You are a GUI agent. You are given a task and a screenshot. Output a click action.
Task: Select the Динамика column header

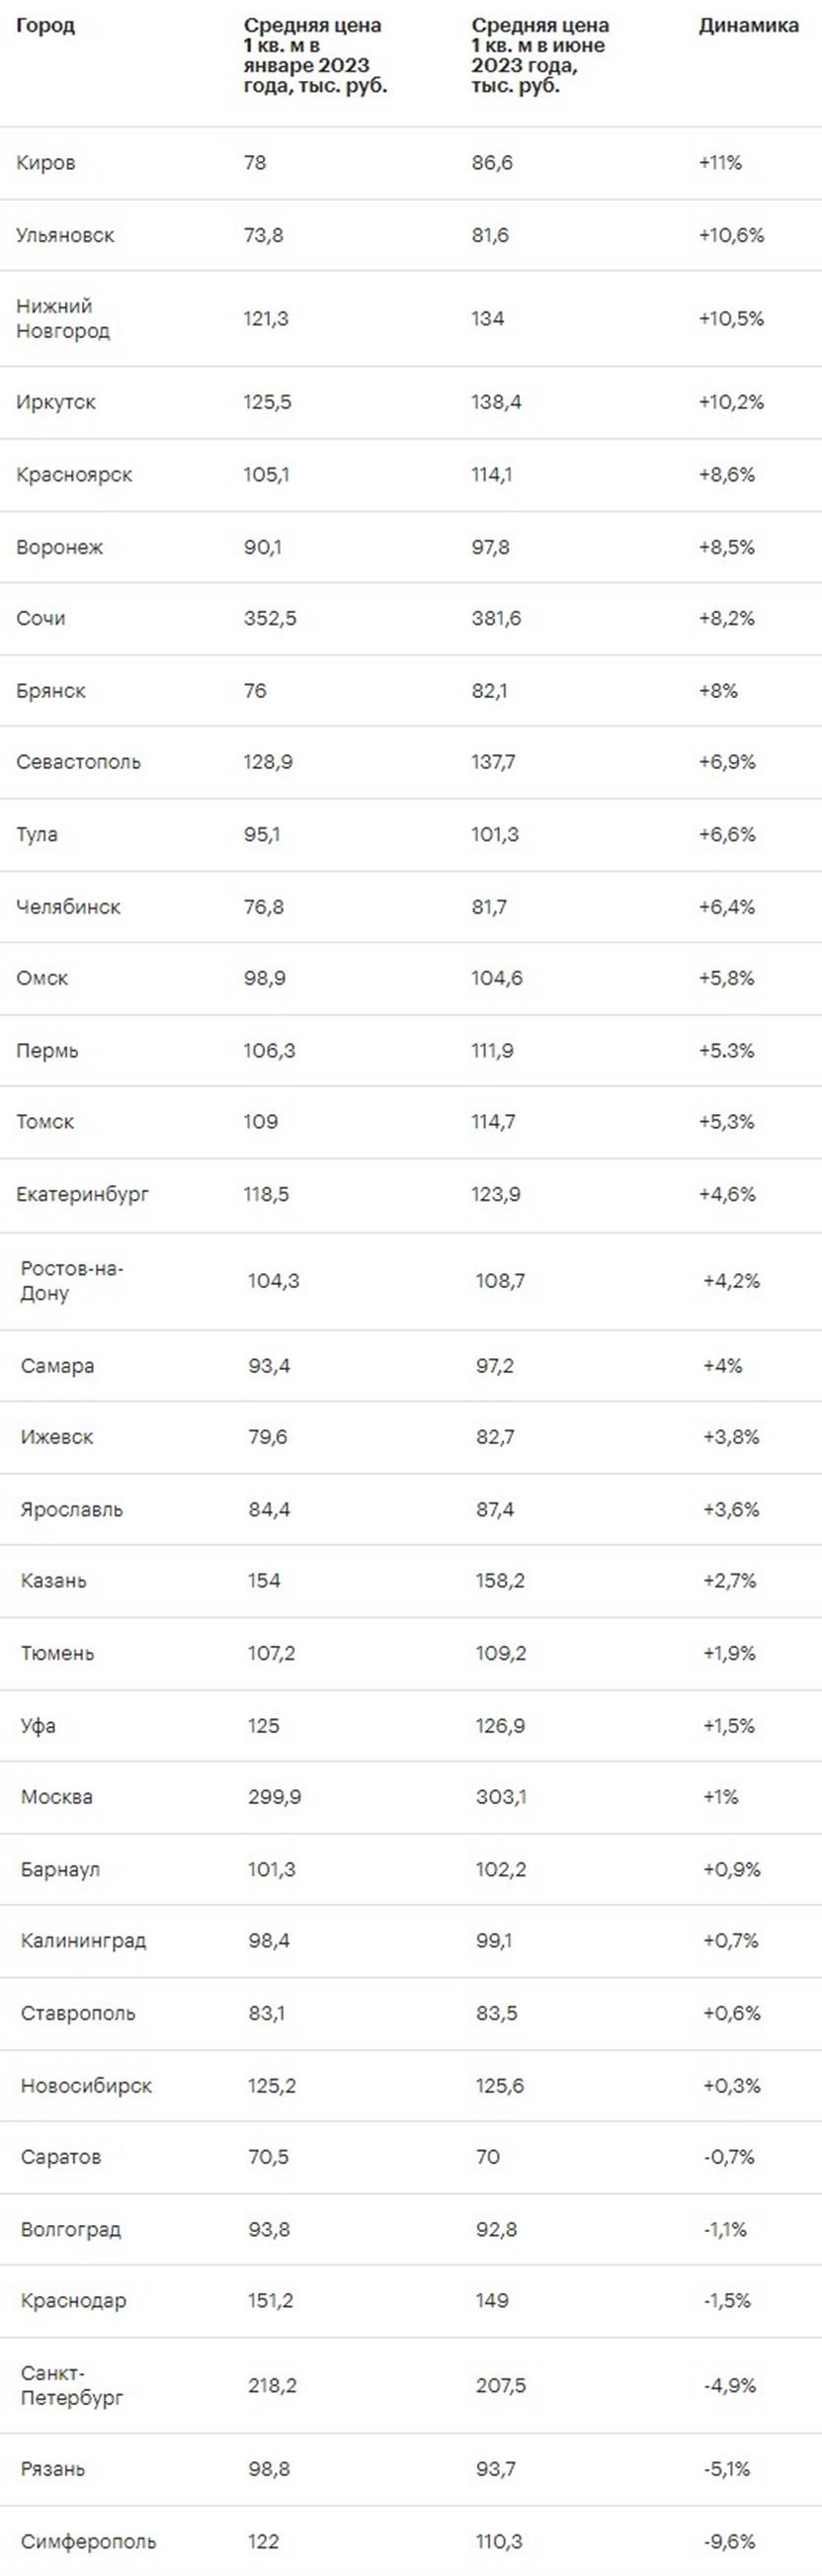(x=748, y=26)
